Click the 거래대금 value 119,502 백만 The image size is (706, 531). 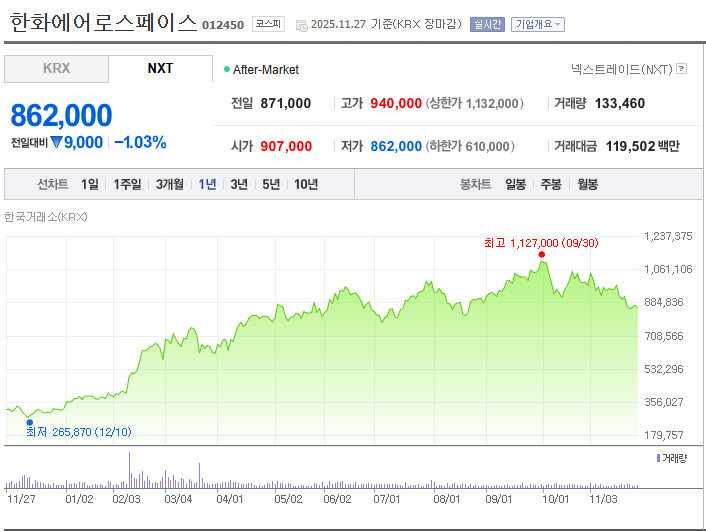(x=643, y=146)
